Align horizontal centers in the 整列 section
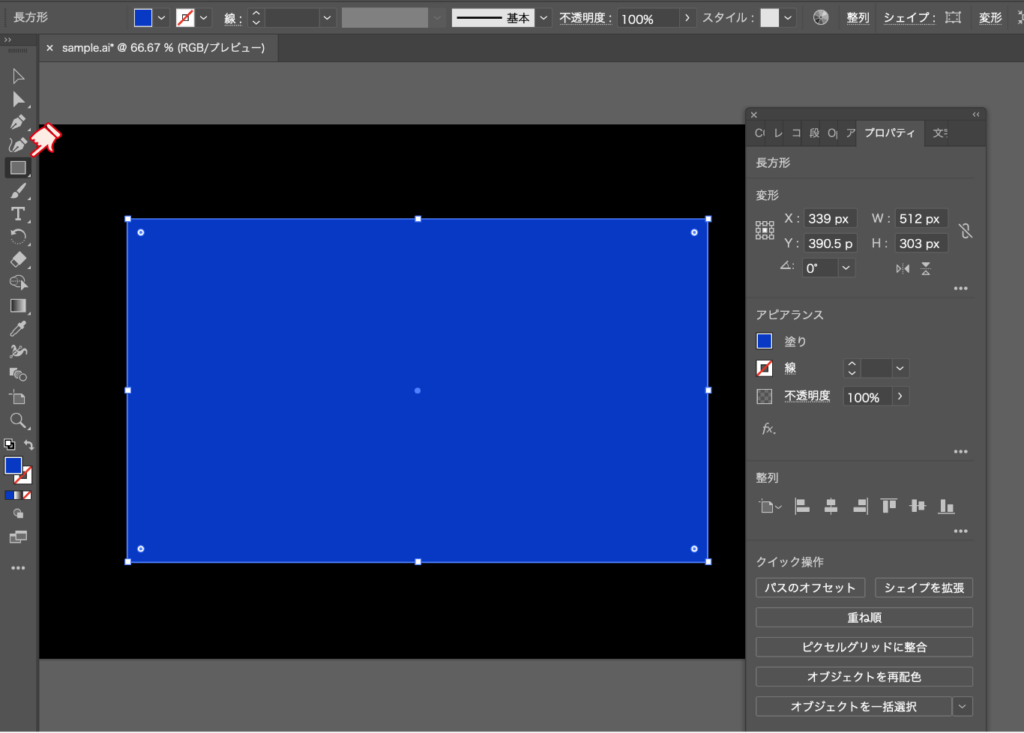 click(x=831, y=507)
